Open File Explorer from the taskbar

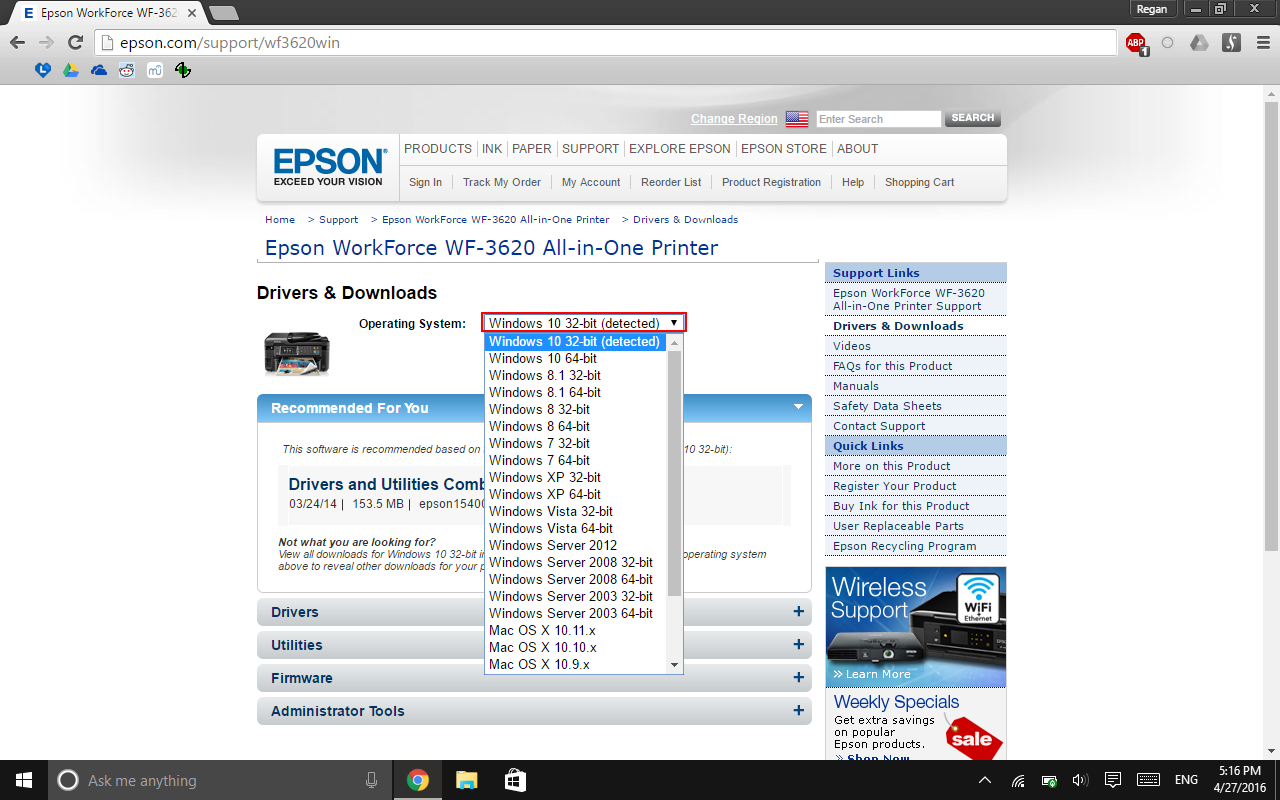pos(466,780)
